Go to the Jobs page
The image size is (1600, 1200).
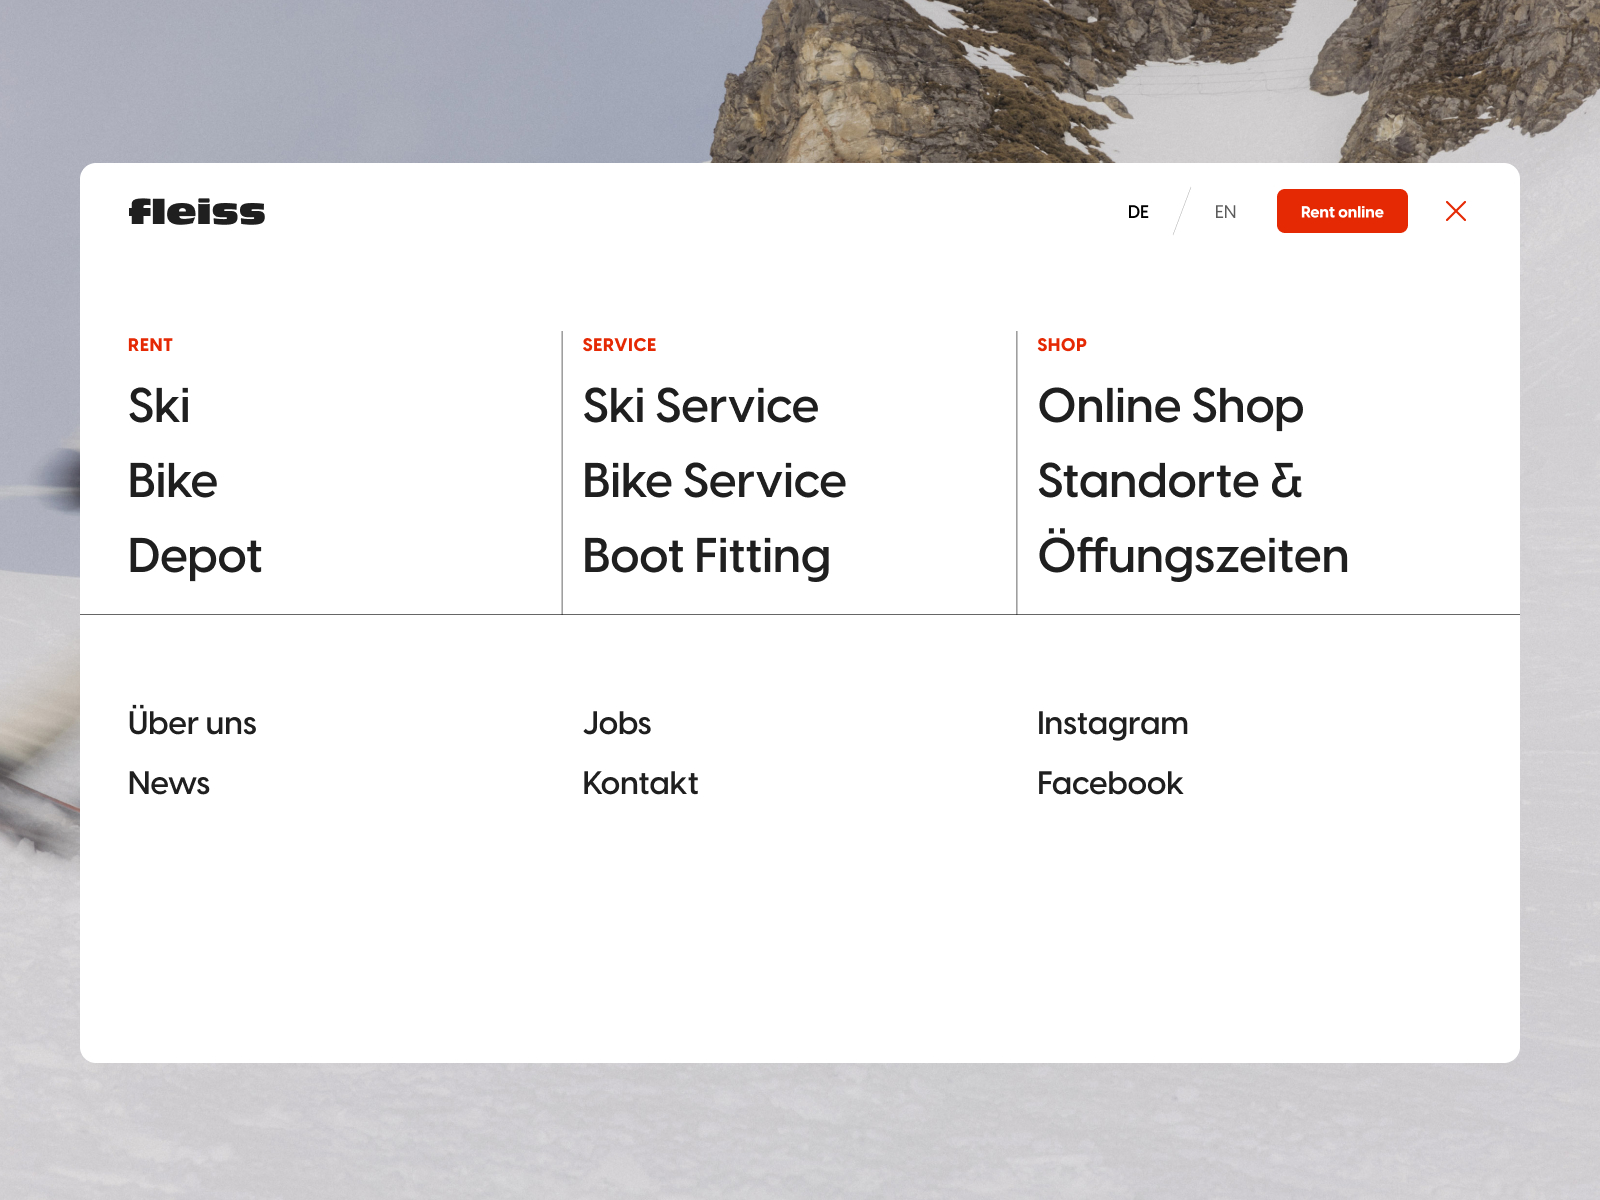pos(617,723)
